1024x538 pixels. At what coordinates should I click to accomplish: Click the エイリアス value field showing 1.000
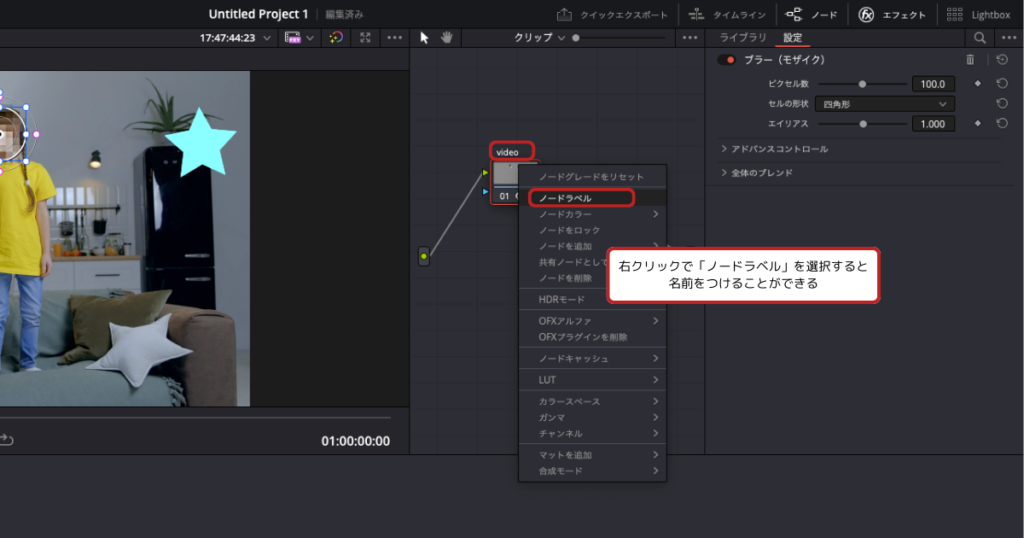pyautogui.click(x=932, y=124)
